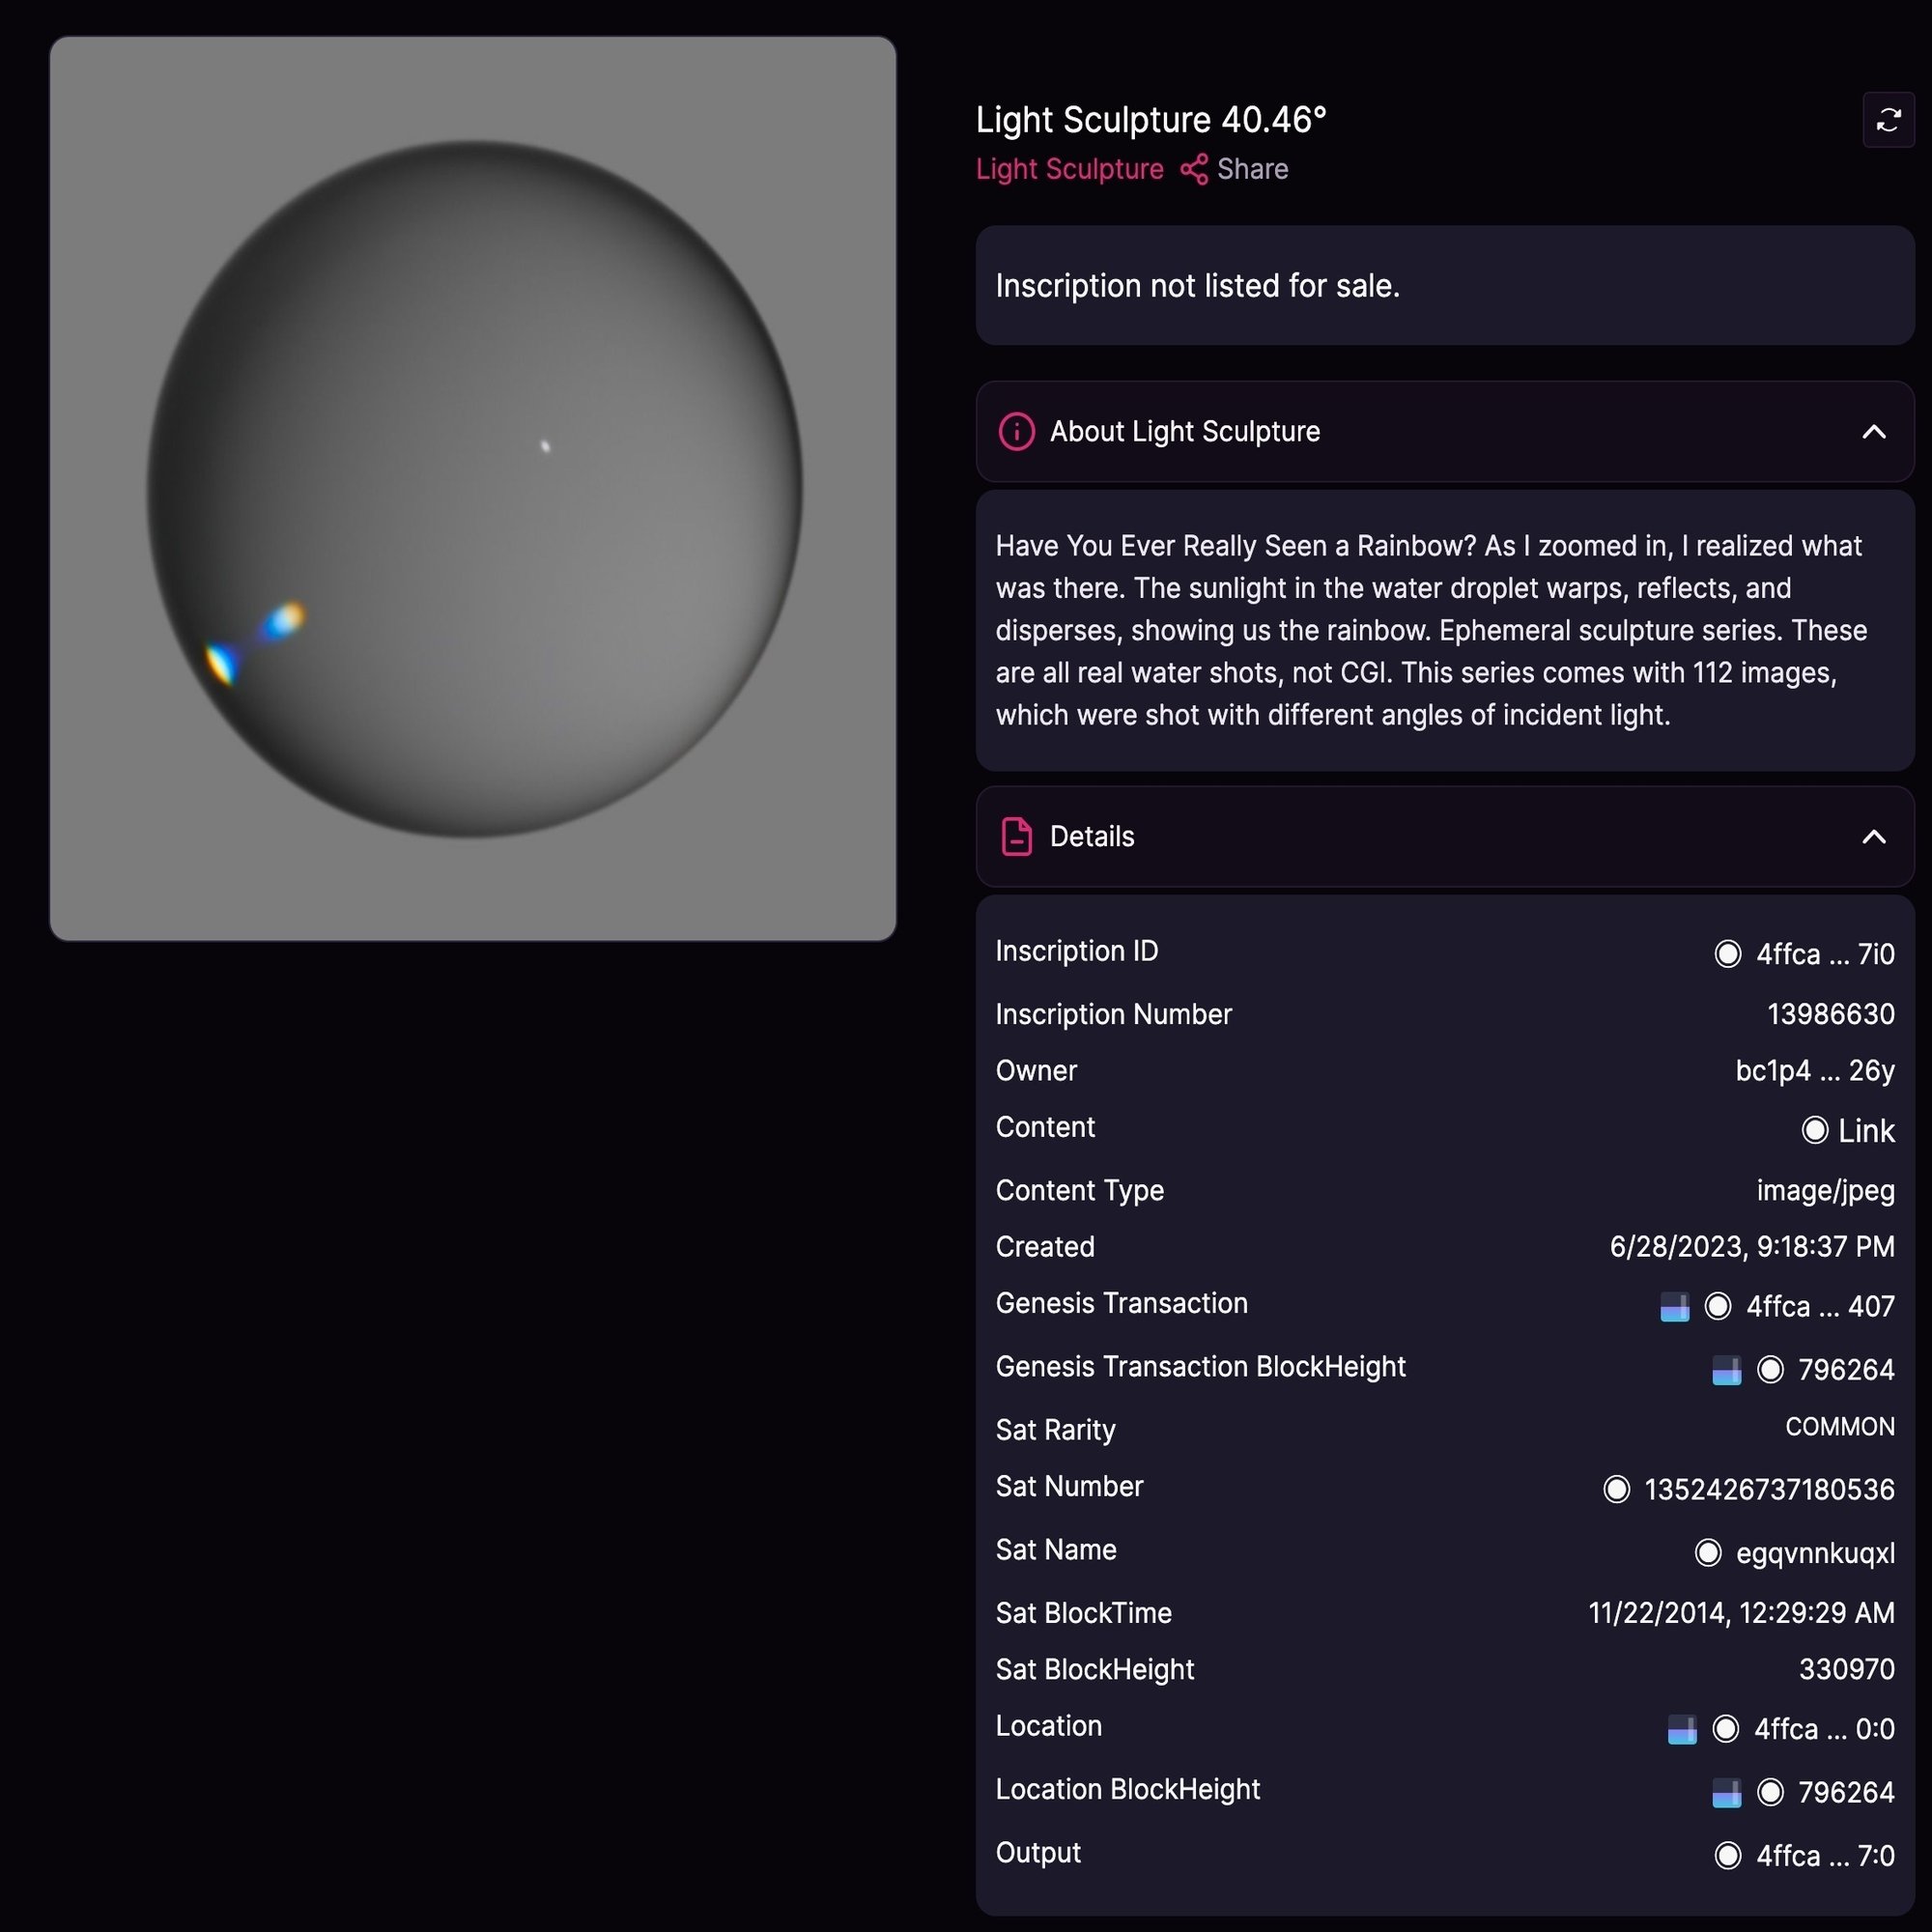This screenshot has height=1932, width=1932.
Task: Copy the Inscription ID with its circle icon
Action: pyautogui.click(x=1728, y=954)
